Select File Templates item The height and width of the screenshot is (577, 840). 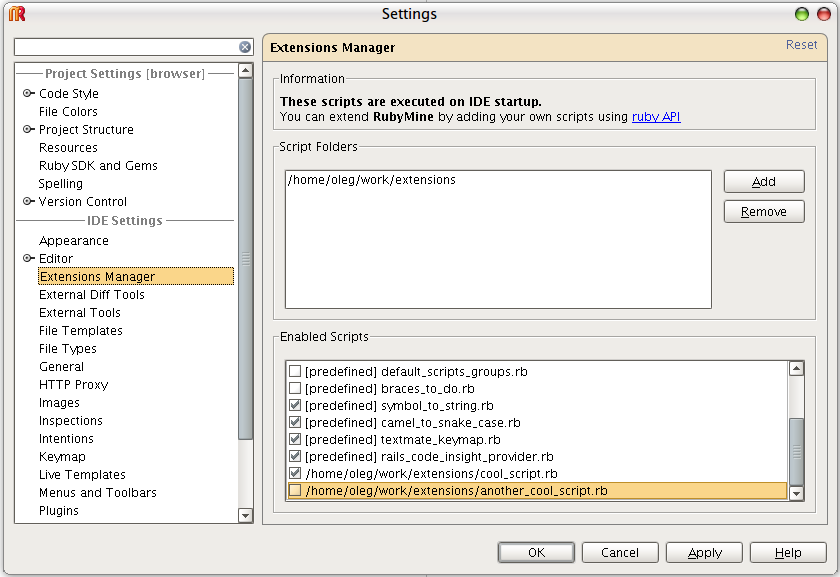(x=80, y=331)
